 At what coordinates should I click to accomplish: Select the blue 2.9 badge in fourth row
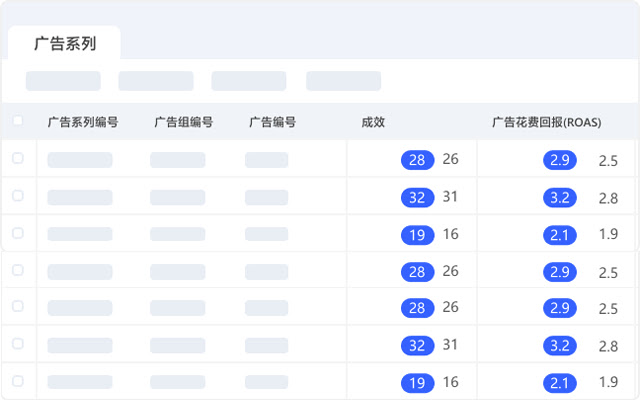point(560,272)
